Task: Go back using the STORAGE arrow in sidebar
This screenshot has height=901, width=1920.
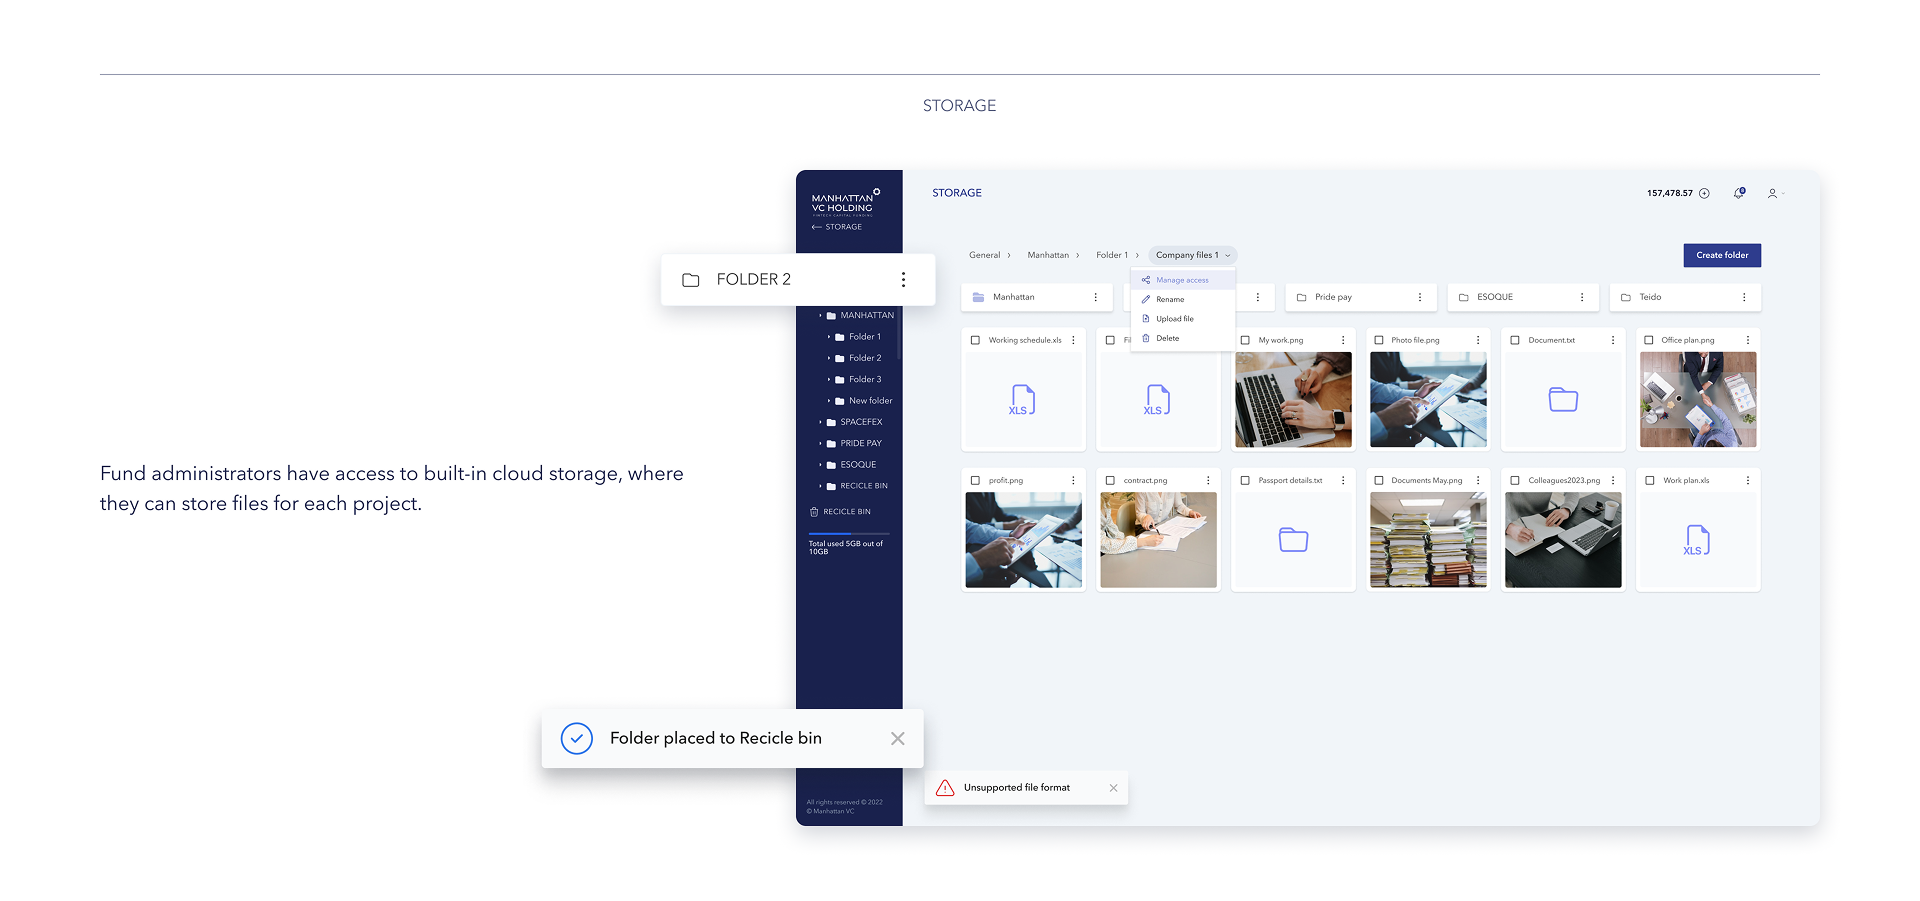Action: tap(817, 227)
